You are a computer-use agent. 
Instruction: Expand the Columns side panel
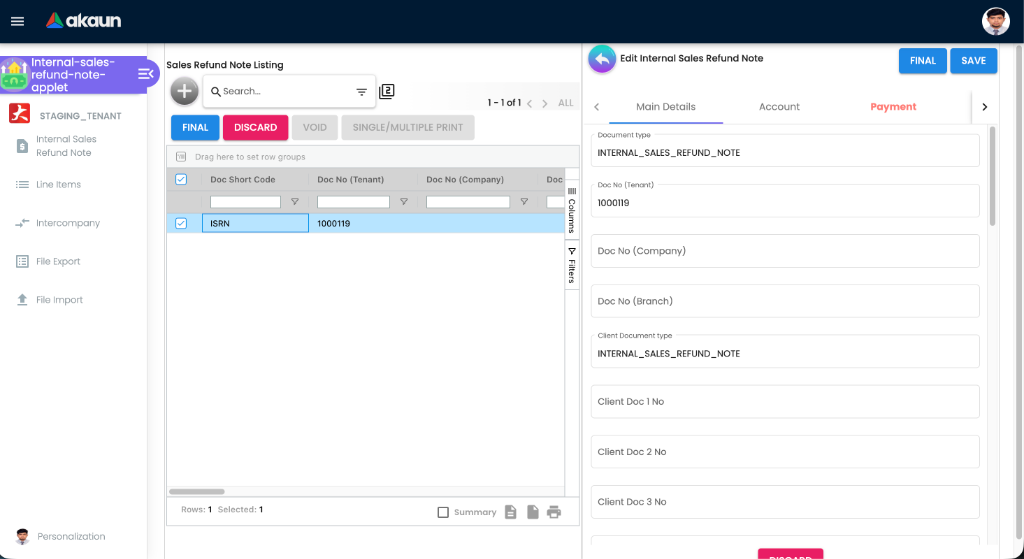(571, 210)
